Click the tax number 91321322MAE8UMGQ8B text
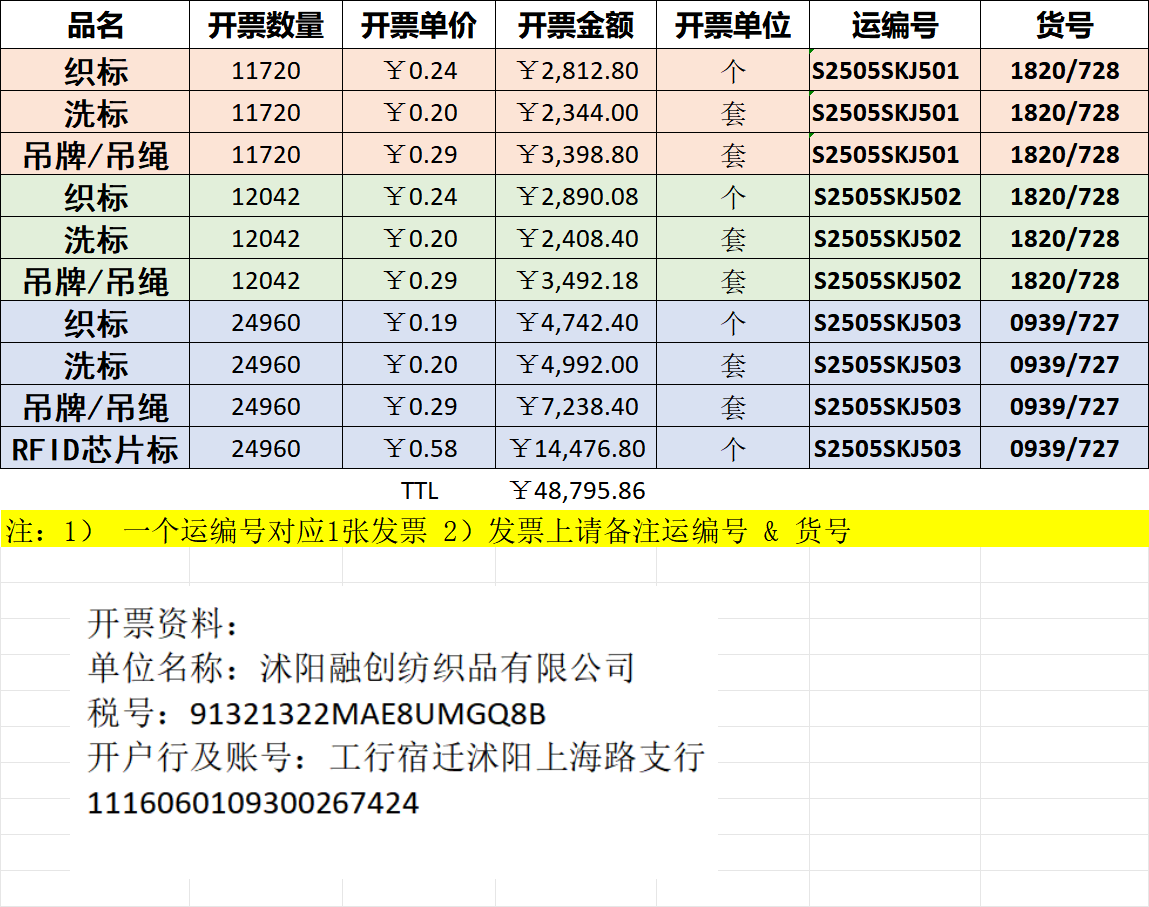Image resolution: width=1149 pixels, height=907 pixels. (x=366, y=715)
